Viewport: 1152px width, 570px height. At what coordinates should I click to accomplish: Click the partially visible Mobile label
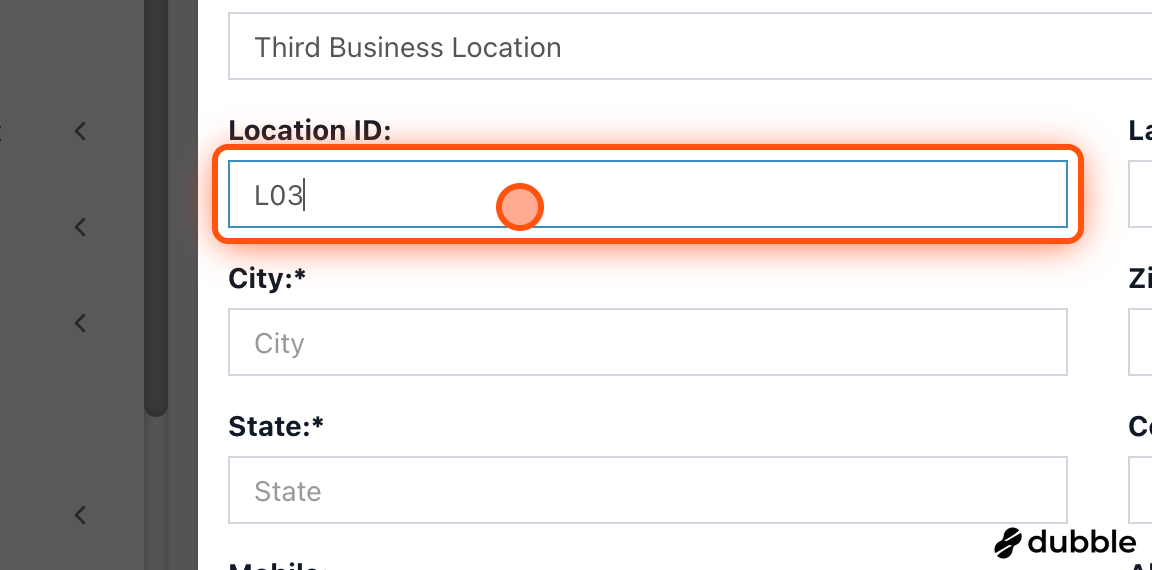pos(277,566)
